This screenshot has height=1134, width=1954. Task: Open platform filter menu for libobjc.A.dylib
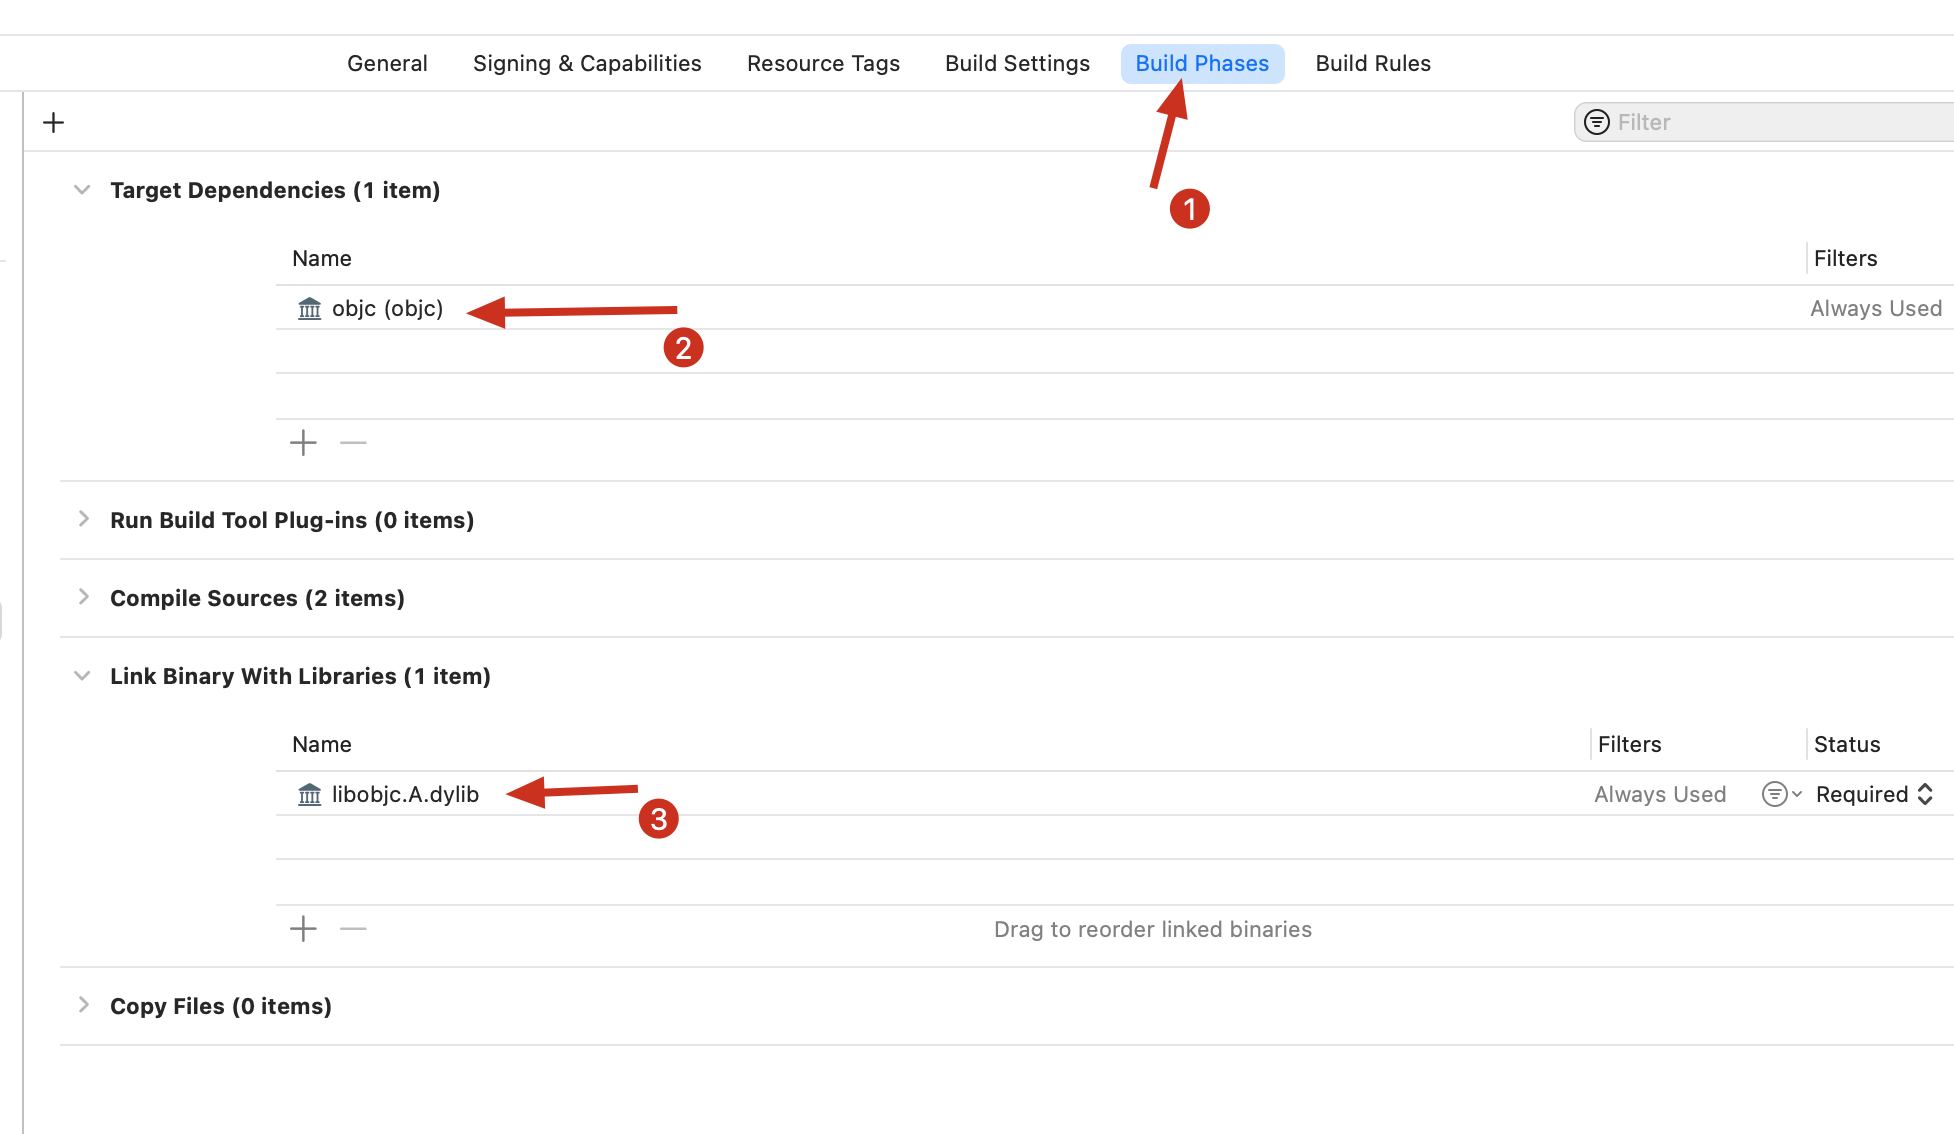tap(1781, 794)
